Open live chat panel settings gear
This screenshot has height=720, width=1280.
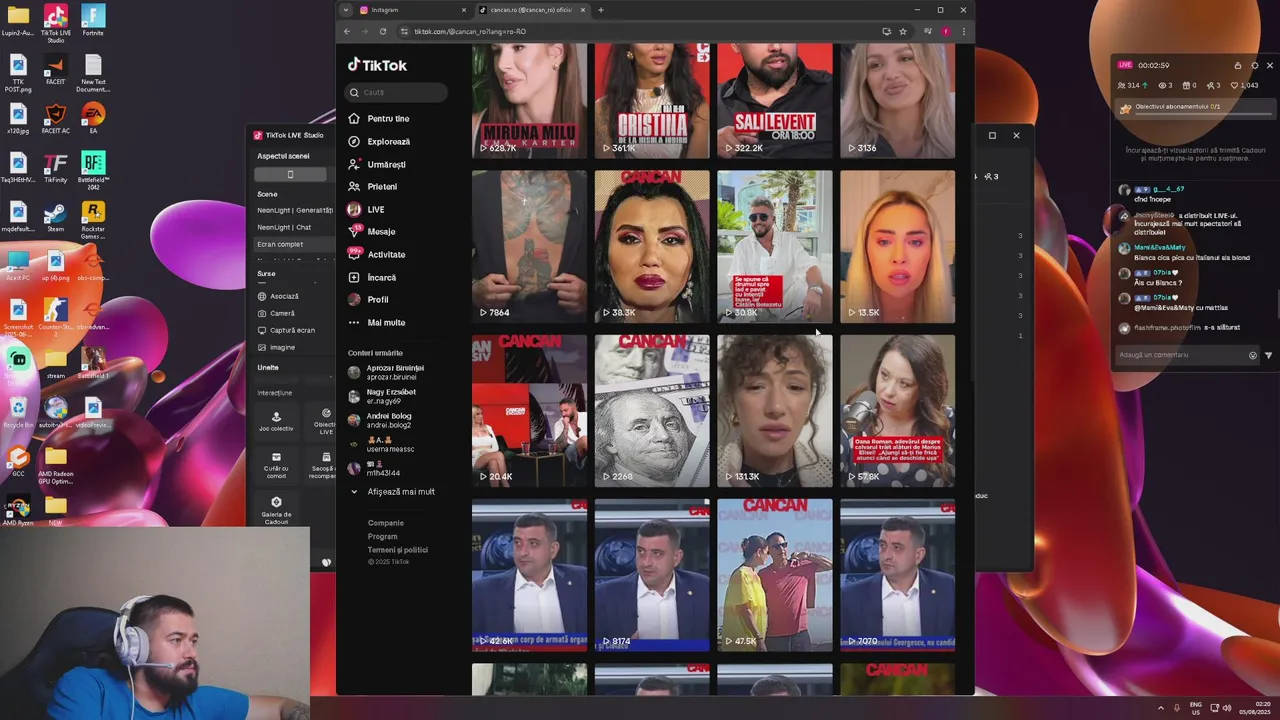click(1255, 65)
